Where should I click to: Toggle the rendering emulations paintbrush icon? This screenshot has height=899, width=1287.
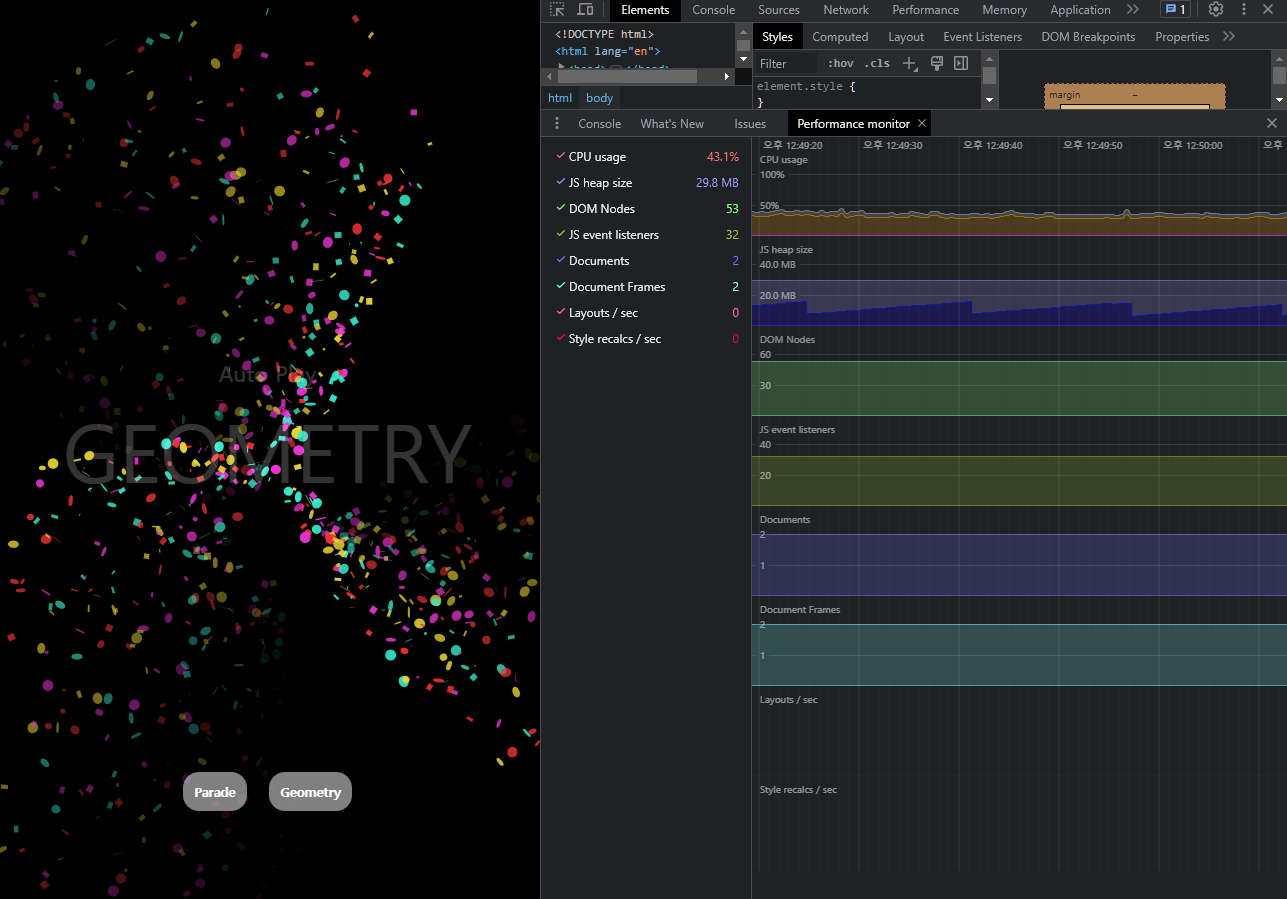[937, 63]
